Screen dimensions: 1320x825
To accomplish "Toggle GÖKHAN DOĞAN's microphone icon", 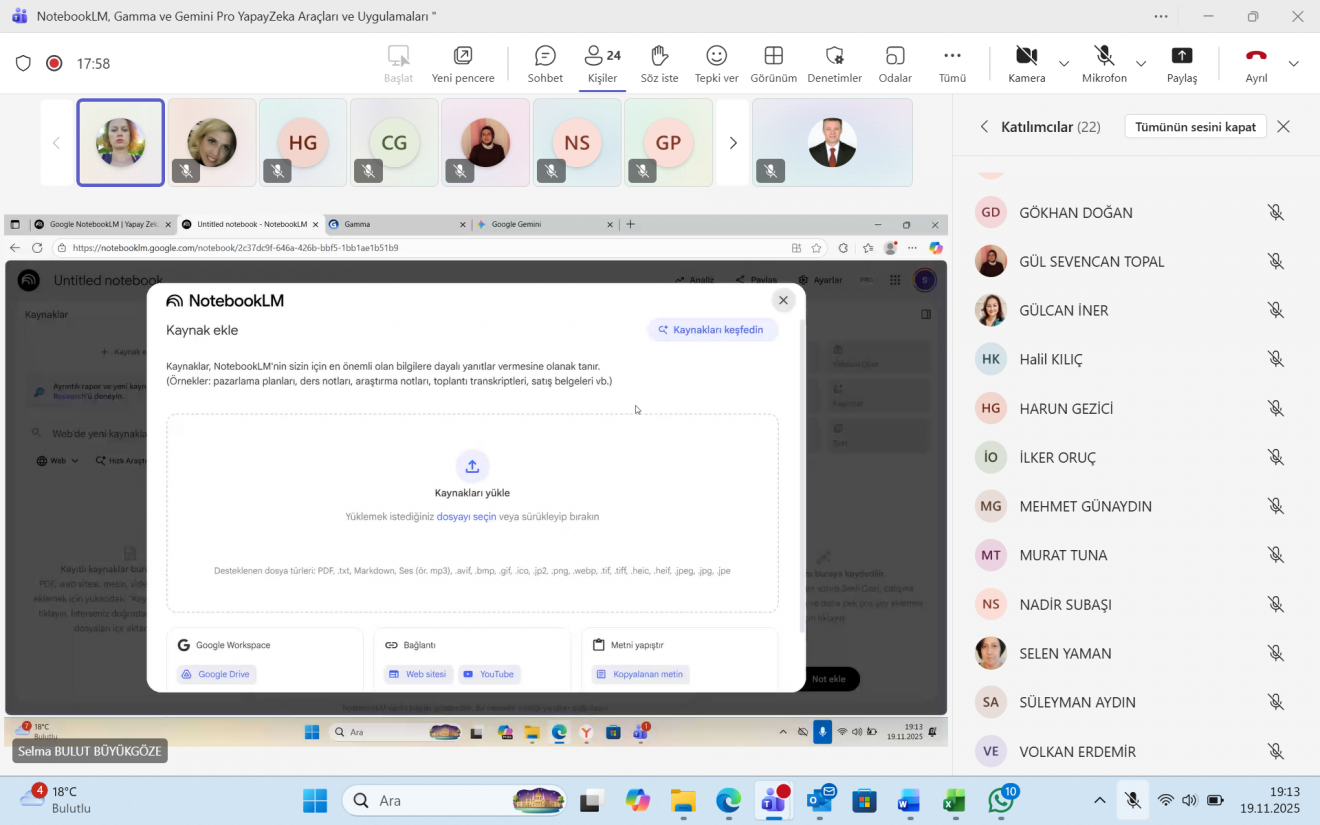I will coord(1275,212).
